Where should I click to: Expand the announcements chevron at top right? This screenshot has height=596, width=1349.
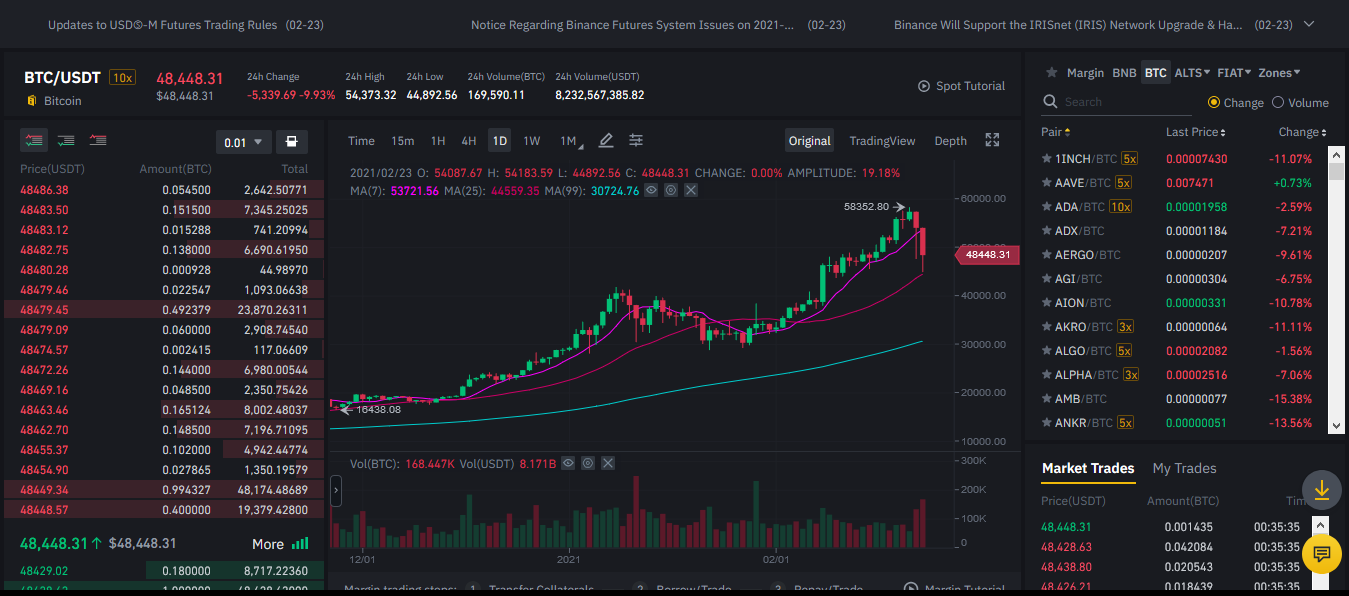1311,24
